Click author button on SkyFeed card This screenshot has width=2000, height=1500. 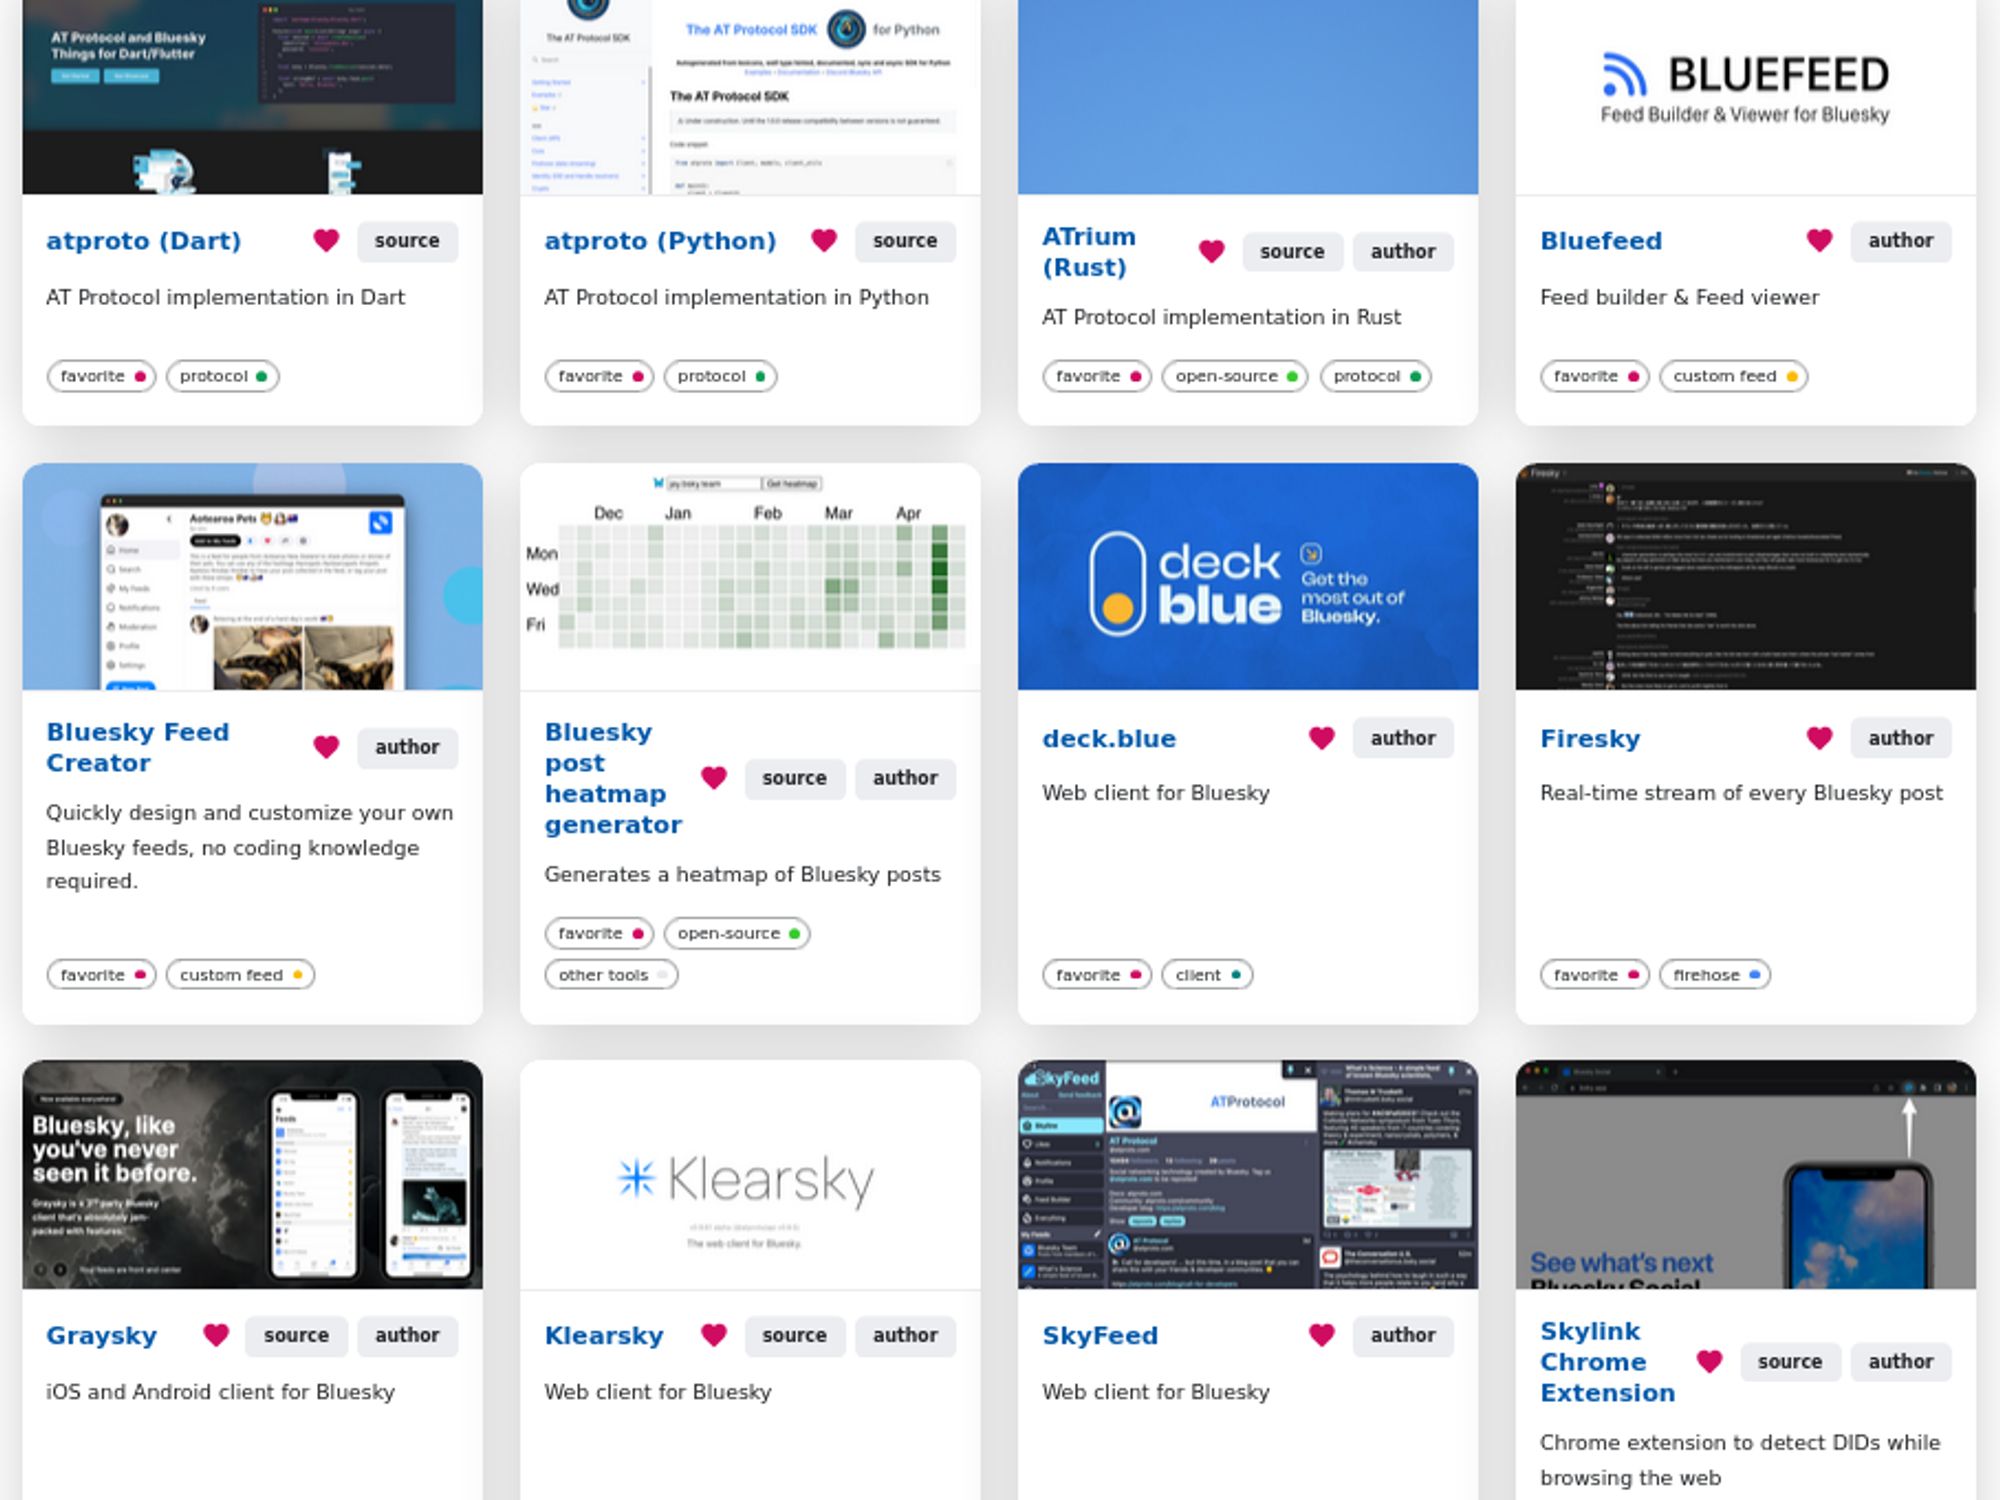tap(1403, 1335)
